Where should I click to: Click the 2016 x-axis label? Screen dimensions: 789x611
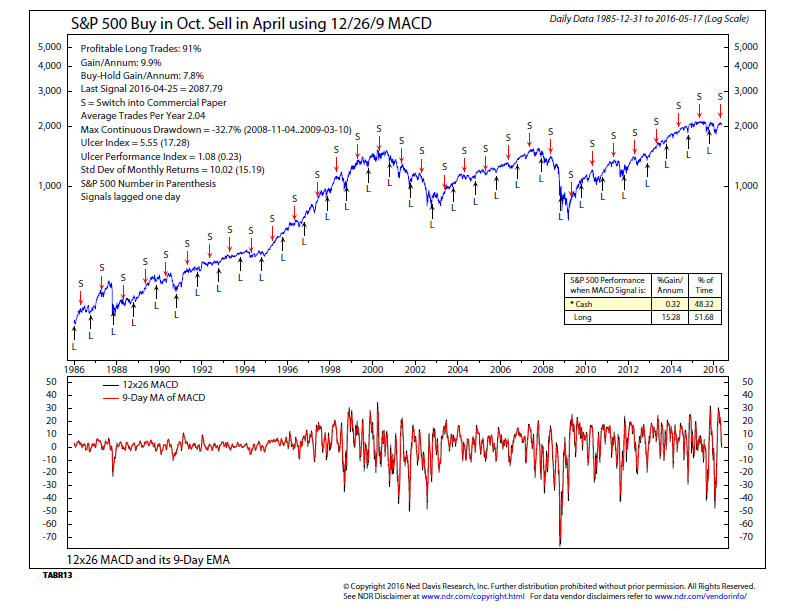click(714, 369)
